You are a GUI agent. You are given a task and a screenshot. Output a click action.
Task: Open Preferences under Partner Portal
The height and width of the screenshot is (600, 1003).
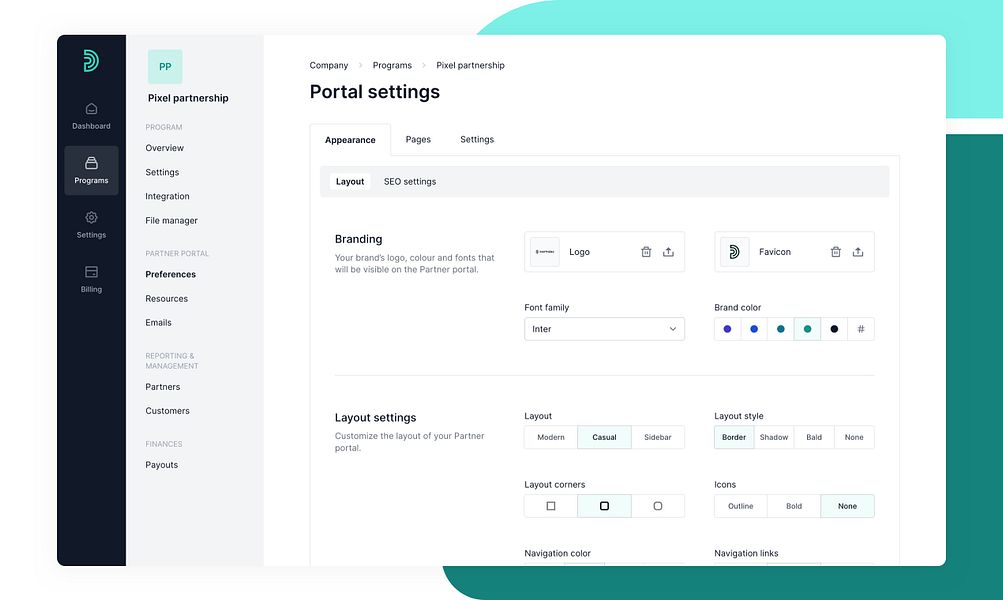(x=171, y=274)
